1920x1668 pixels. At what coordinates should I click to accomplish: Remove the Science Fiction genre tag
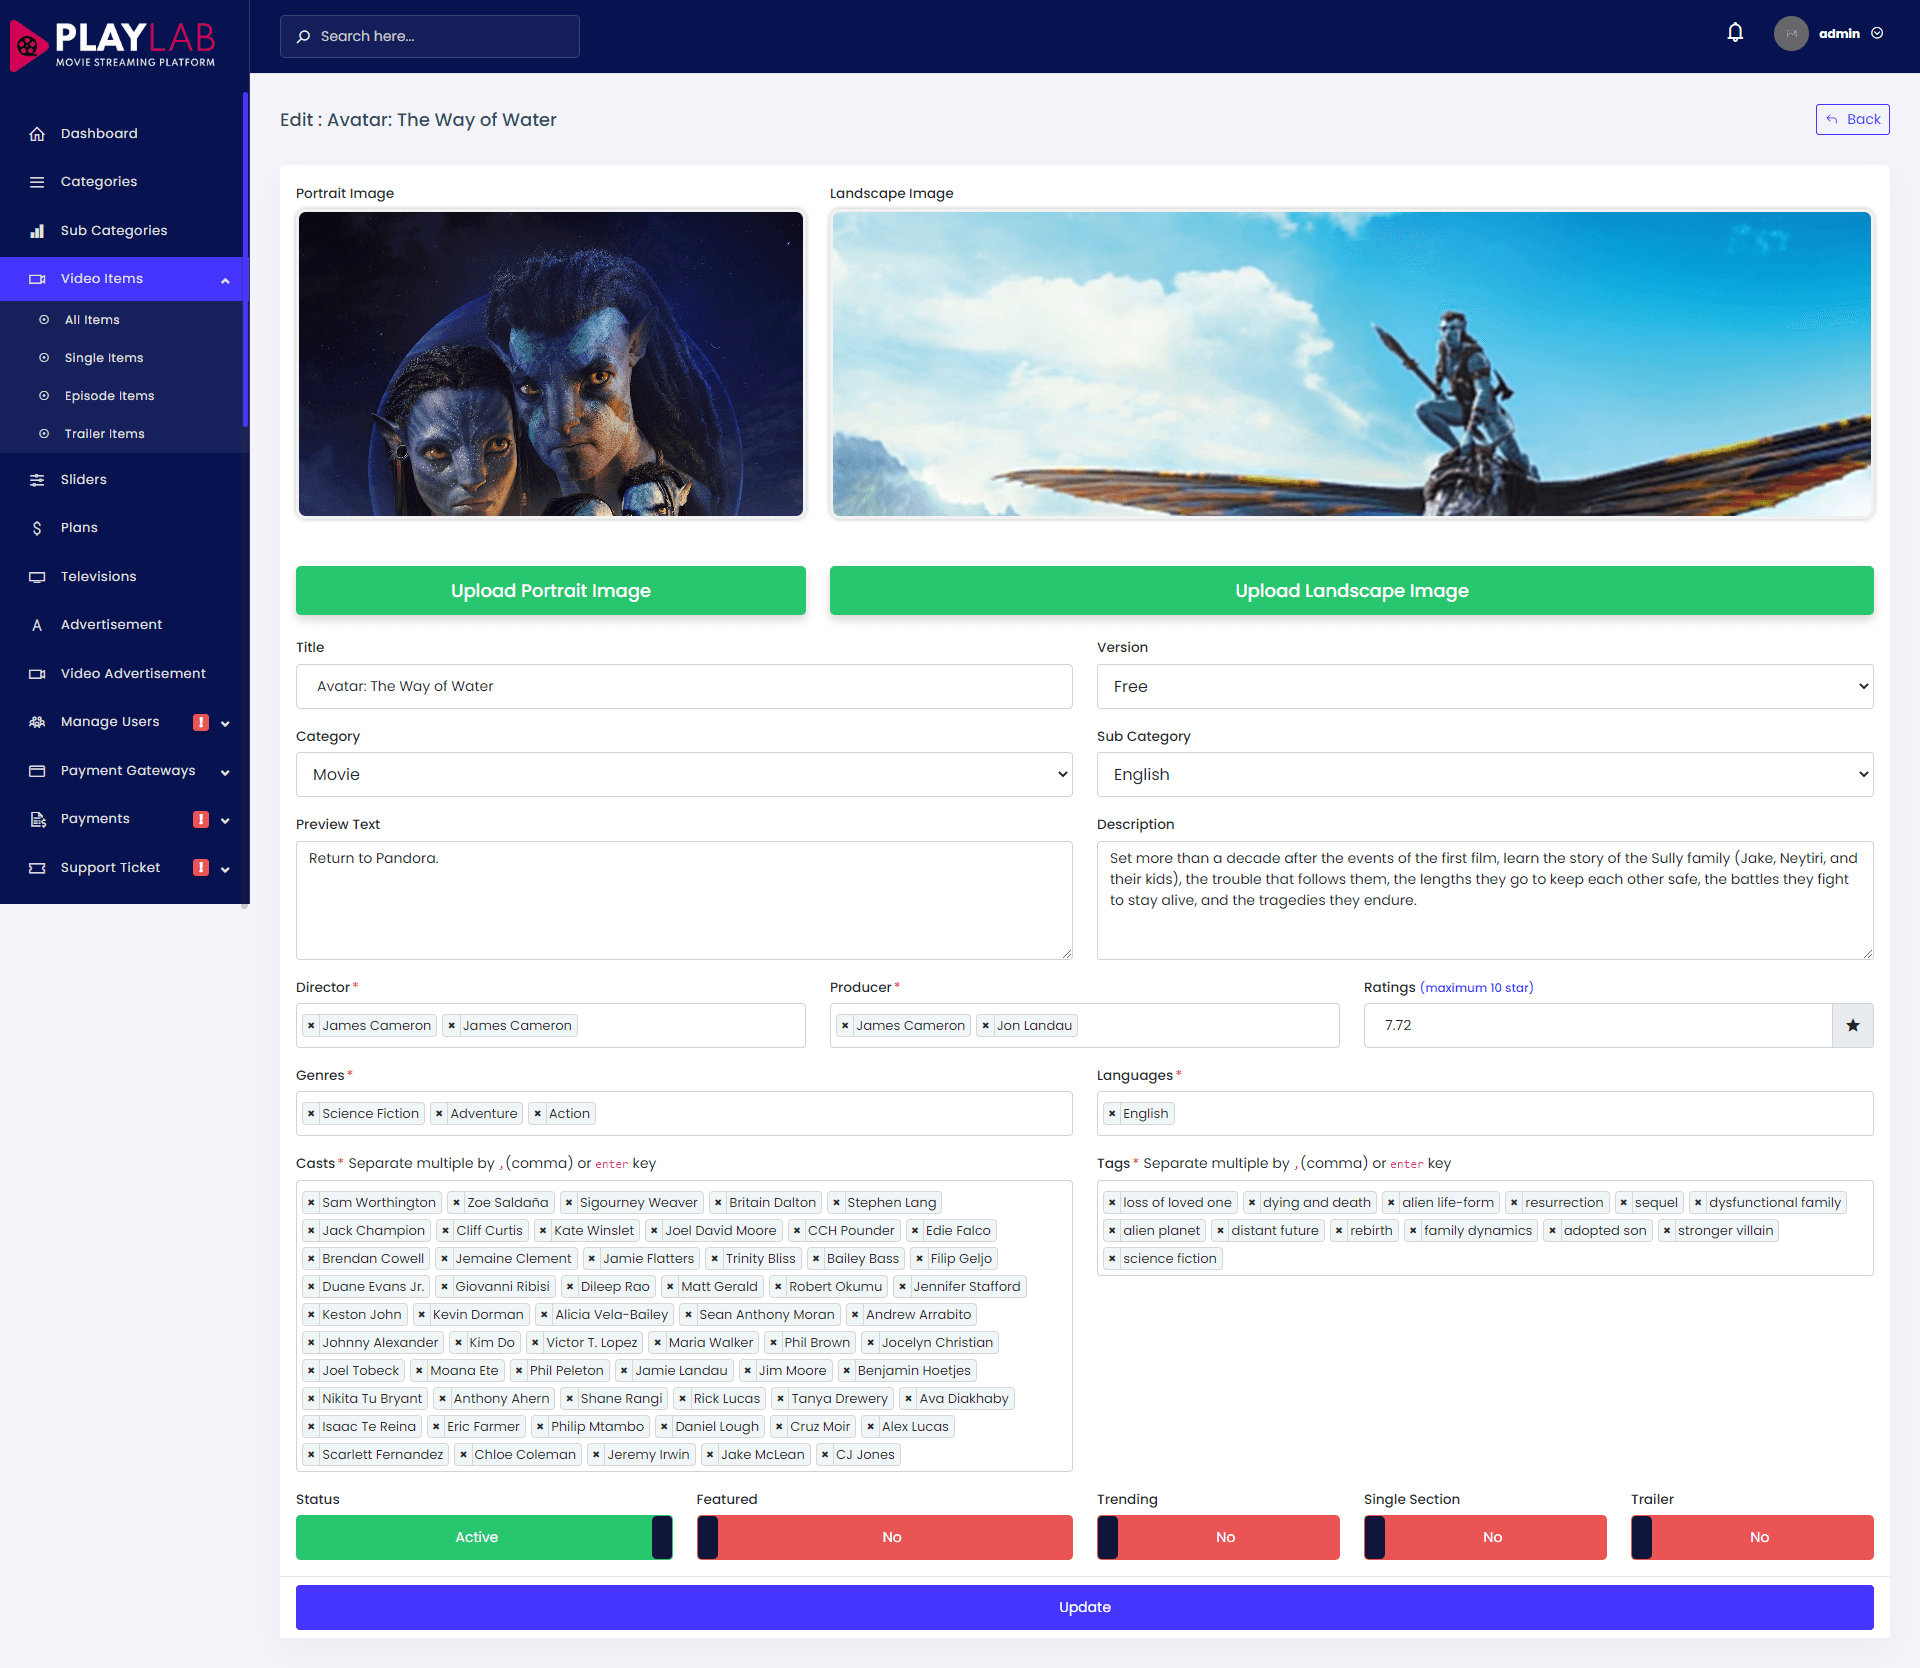(311, 1113)
